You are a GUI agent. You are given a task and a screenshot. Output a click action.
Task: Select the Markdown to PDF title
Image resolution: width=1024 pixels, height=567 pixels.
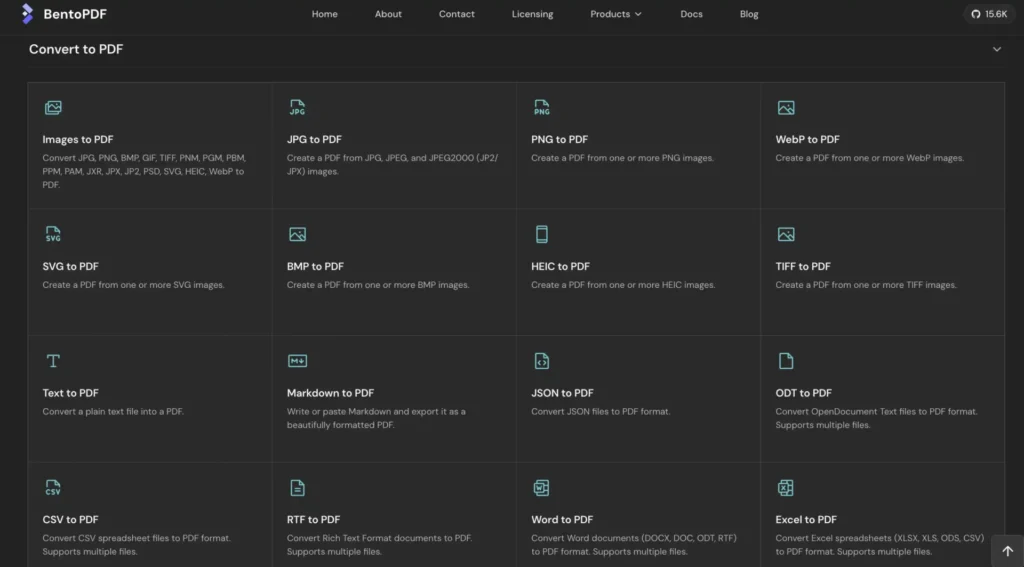[330, 393]
